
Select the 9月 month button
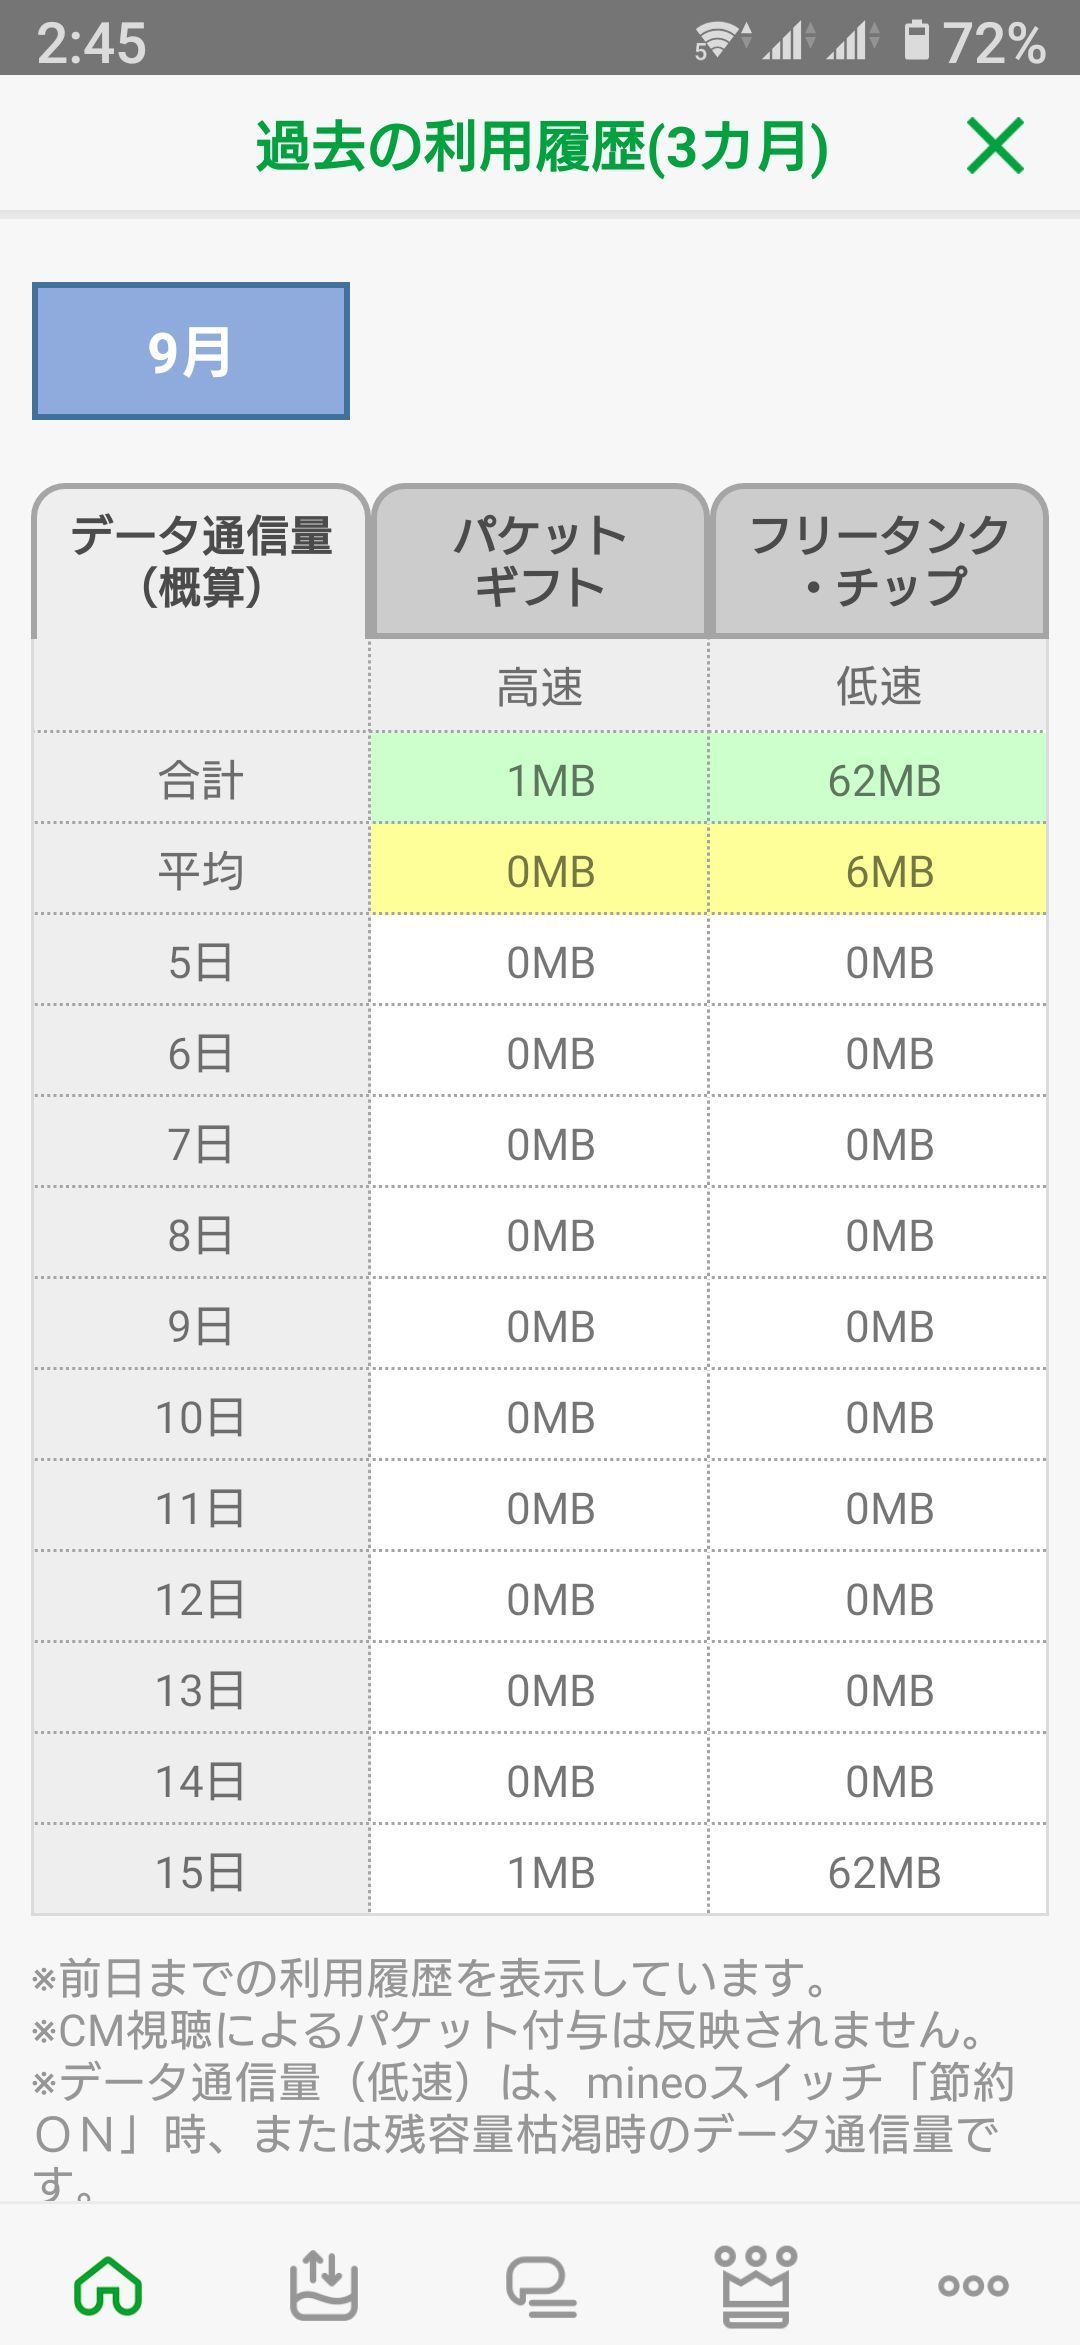191,351
